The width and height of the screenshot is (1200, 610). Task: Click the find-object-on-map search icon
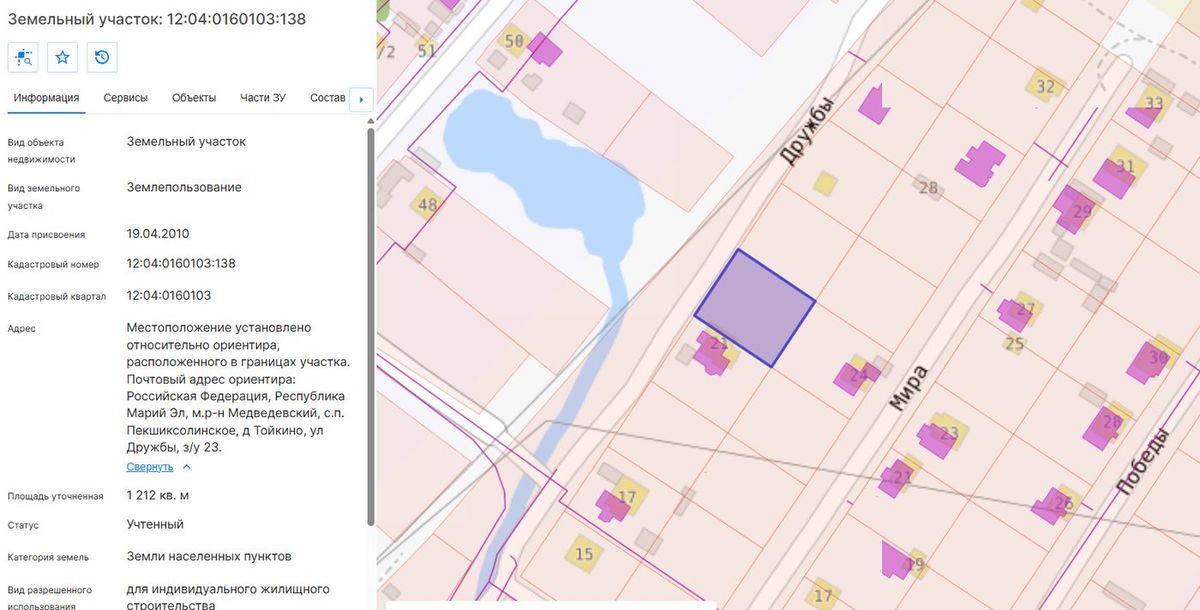tap(23, 58)
